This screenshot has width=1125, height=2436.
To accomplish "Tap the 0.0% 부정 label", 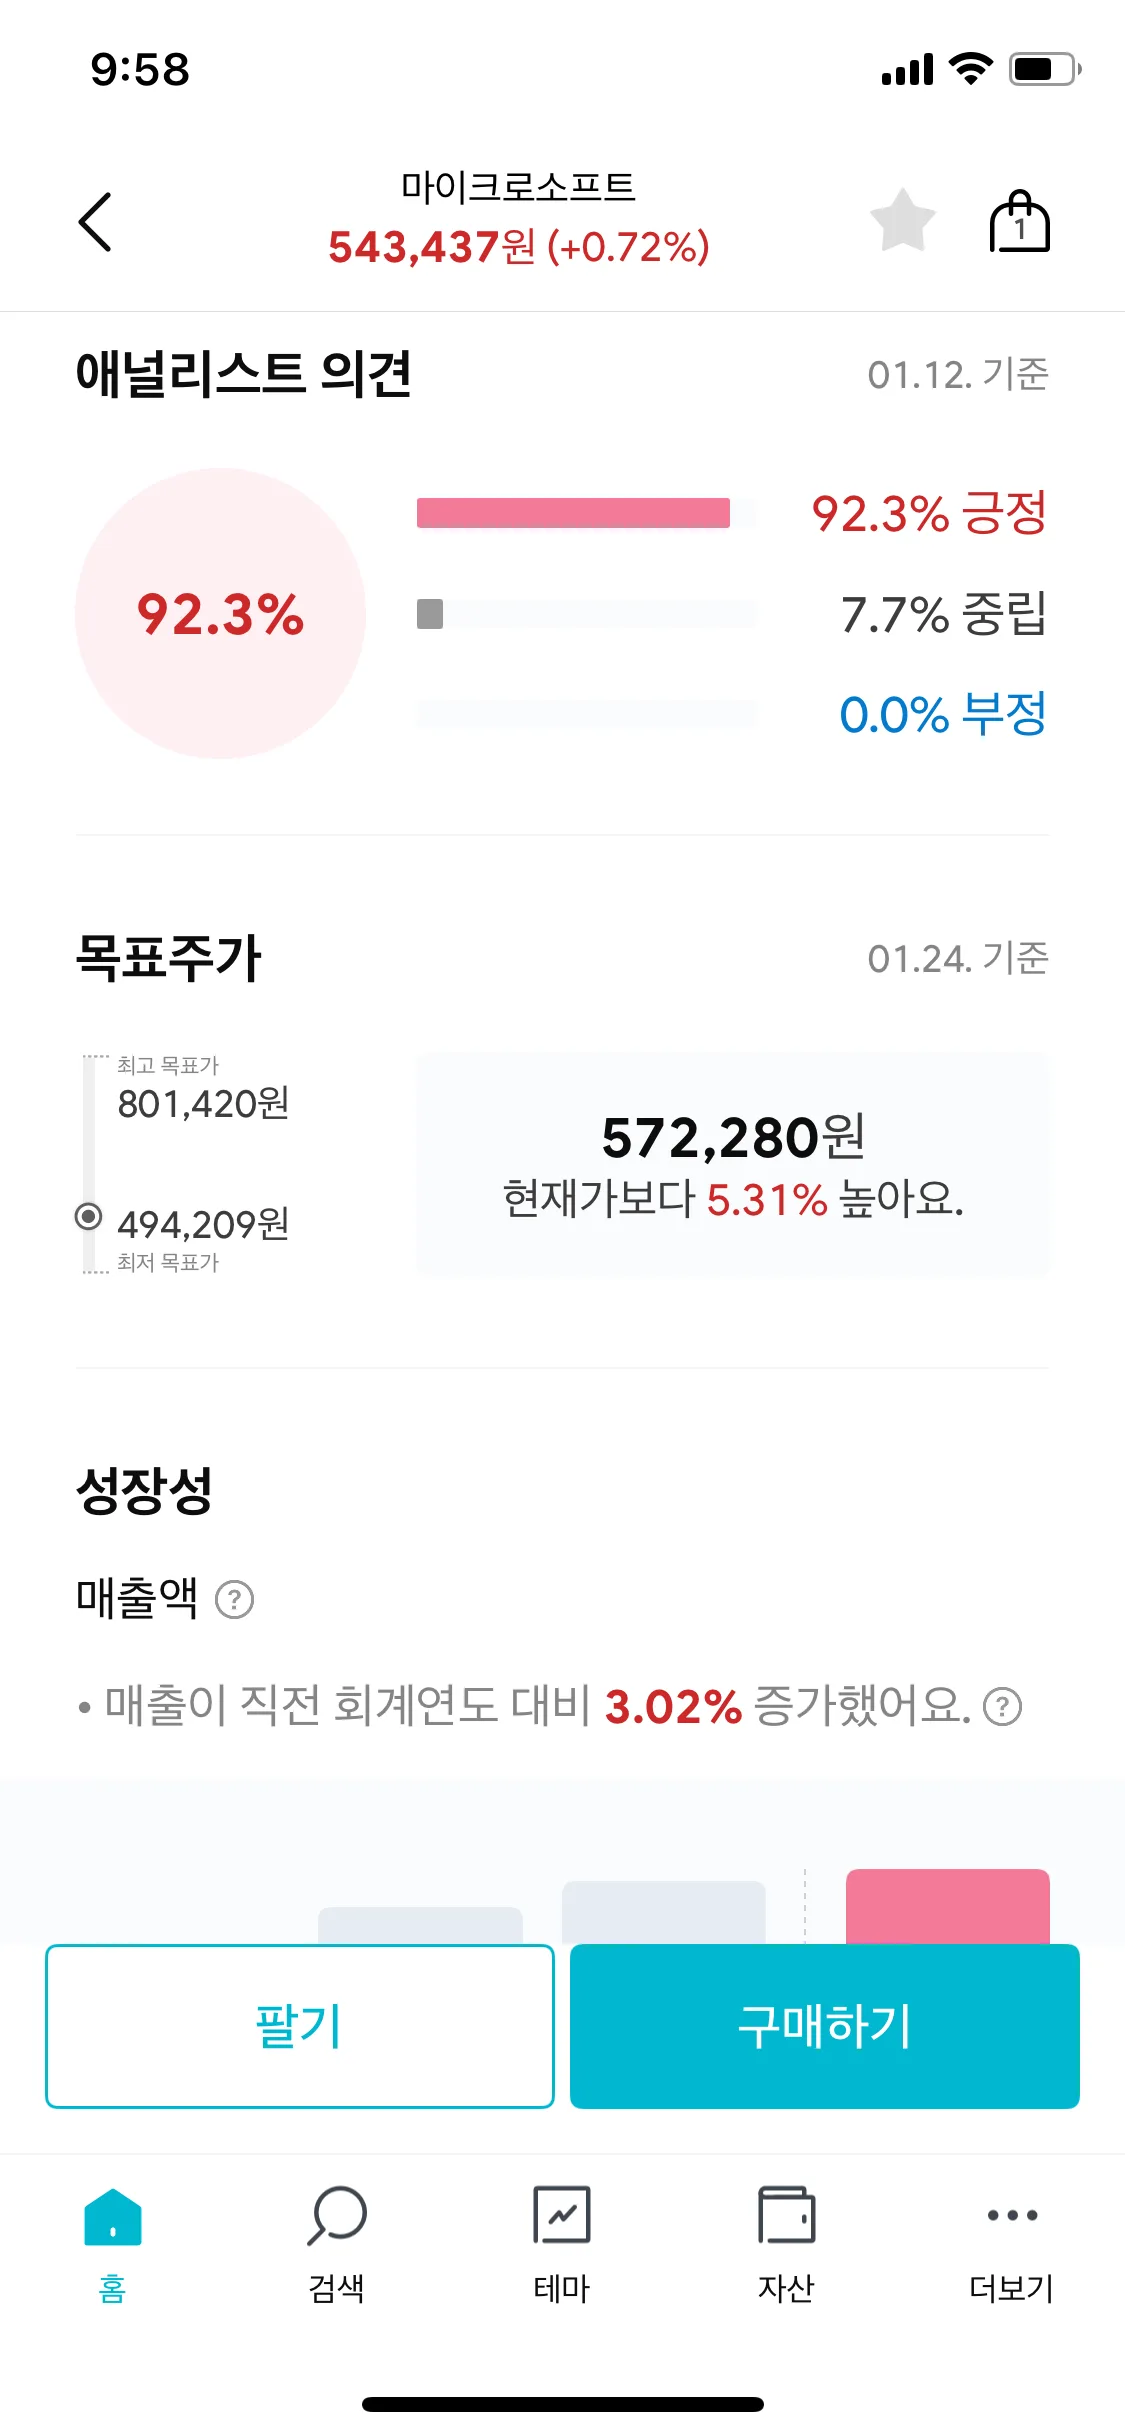I will (x=942, y=714).
